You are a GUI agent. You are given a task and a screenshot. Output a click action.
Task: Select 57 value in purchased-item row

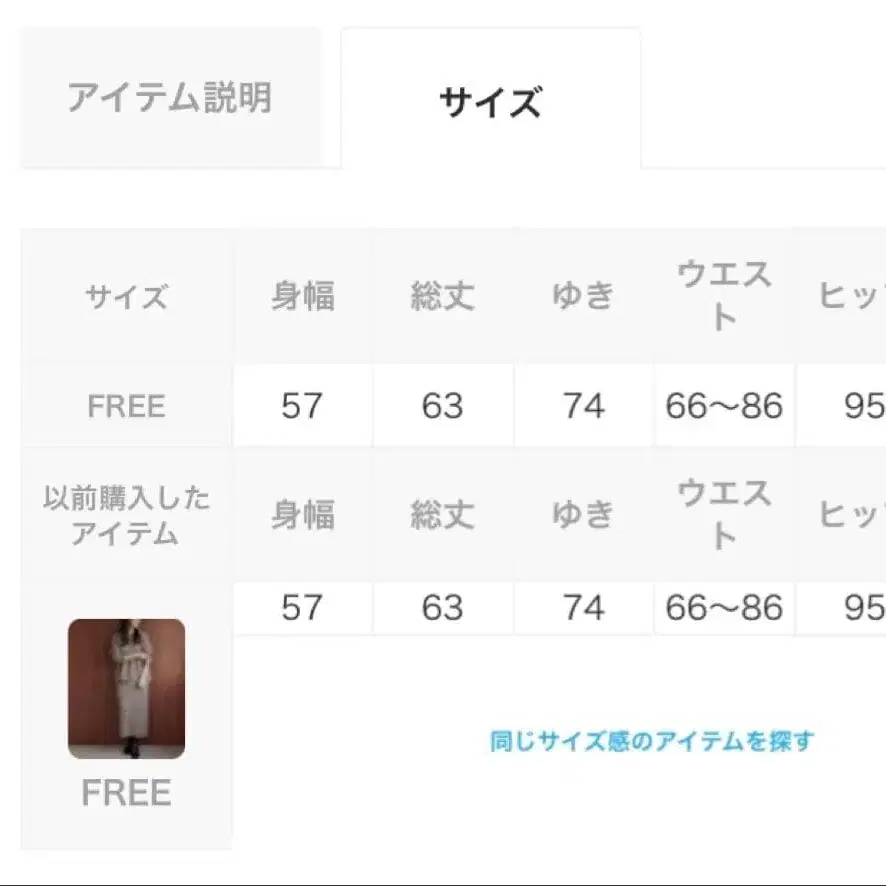click(302, 607)
